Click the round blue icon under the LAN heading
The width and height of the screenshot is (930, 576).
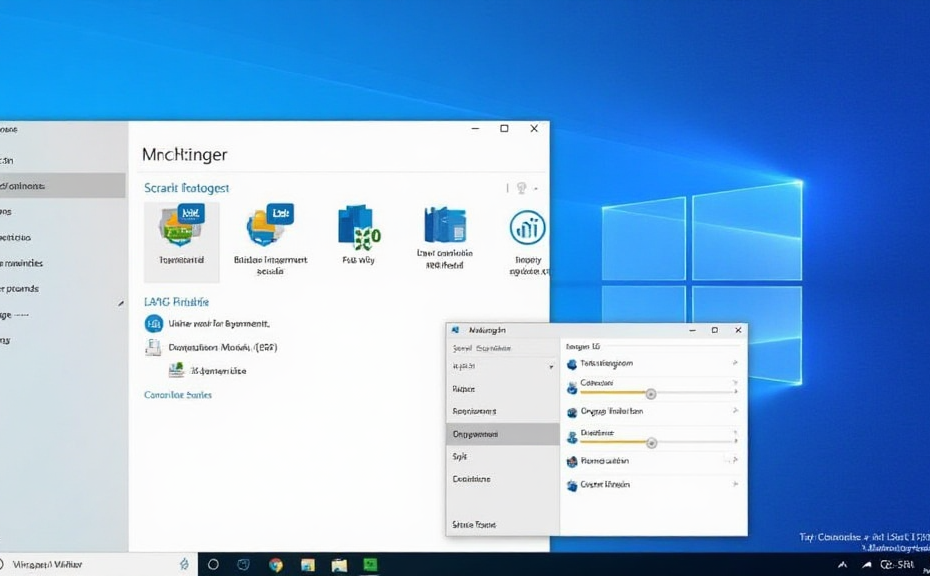154,323
